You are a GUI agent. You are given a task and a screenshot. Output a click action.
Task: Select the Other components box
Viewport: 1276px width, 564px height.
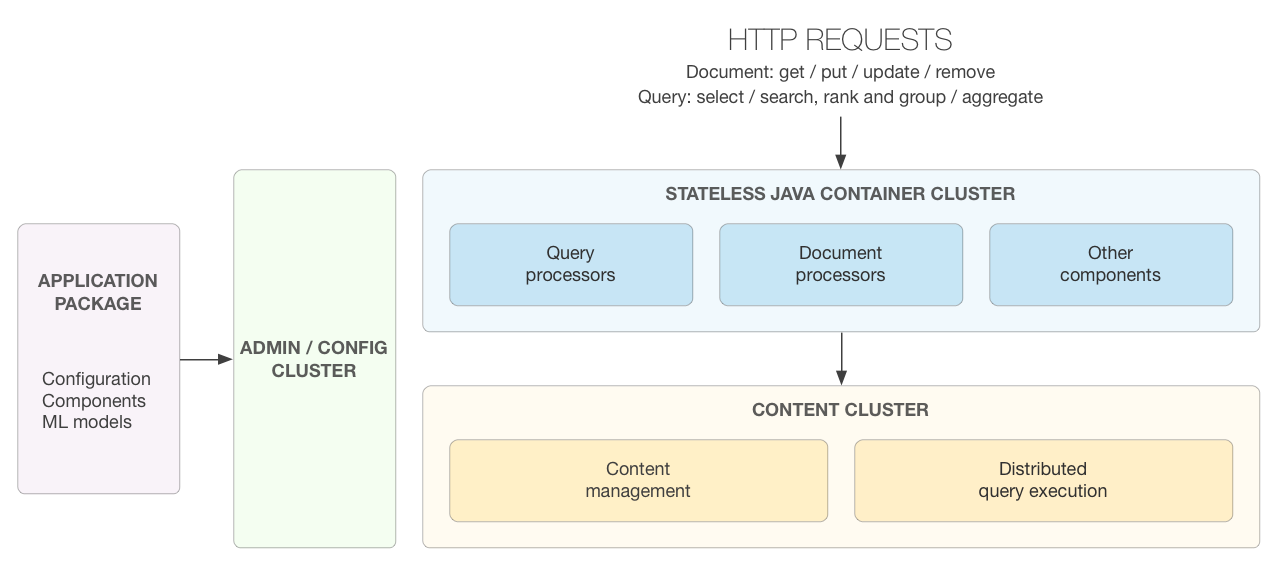(x=1111, y=264)
